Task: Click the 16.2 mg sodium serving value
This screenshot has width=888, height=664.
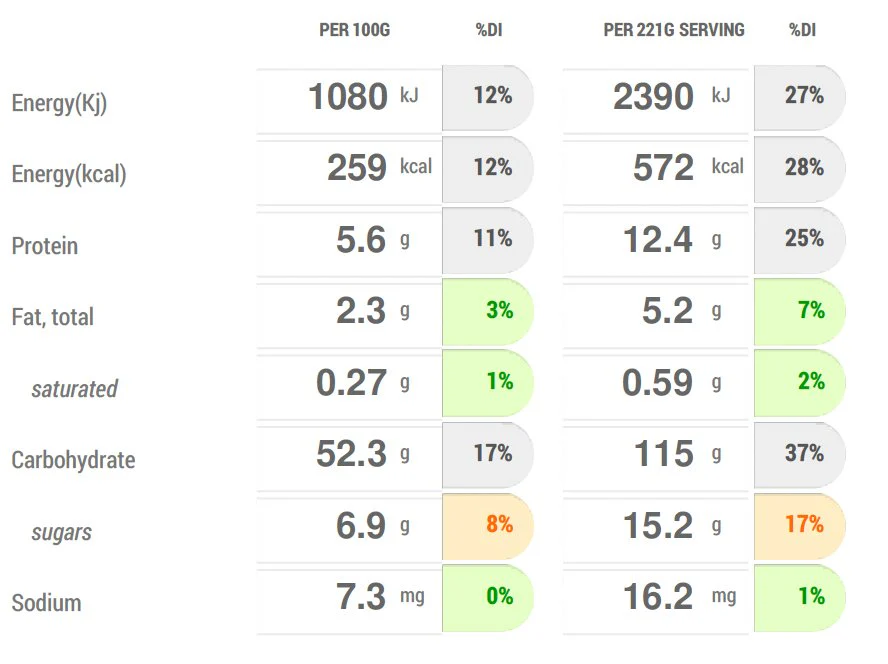Action: (x=658, y=597)
